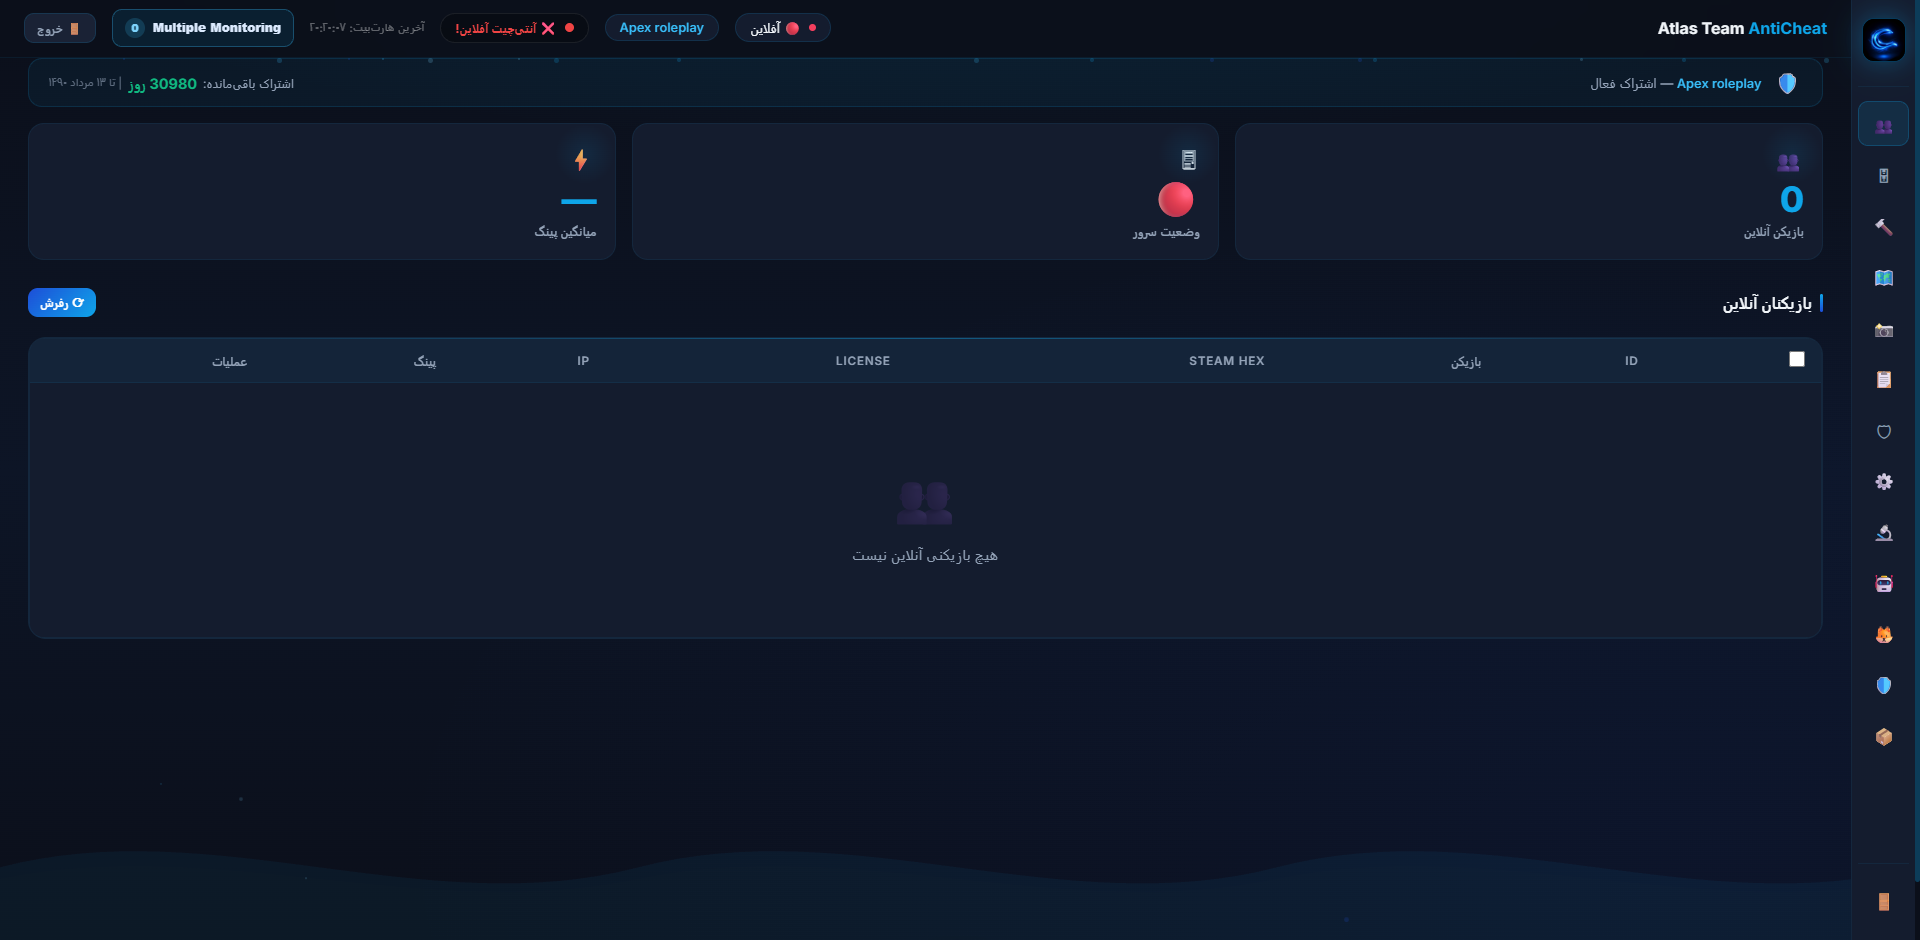This screenshot has height=940, width=1920.
Task: Open the outlined shield sidebar icon
Action: click(x=1883, y=431)
